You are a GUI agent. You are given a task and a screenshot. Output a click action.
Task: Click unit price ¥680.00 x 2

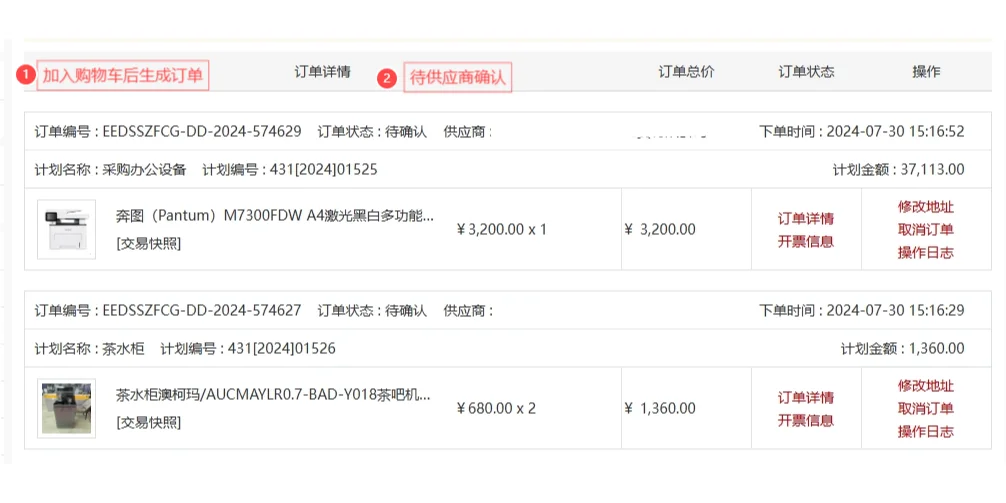tap(496, 409)
